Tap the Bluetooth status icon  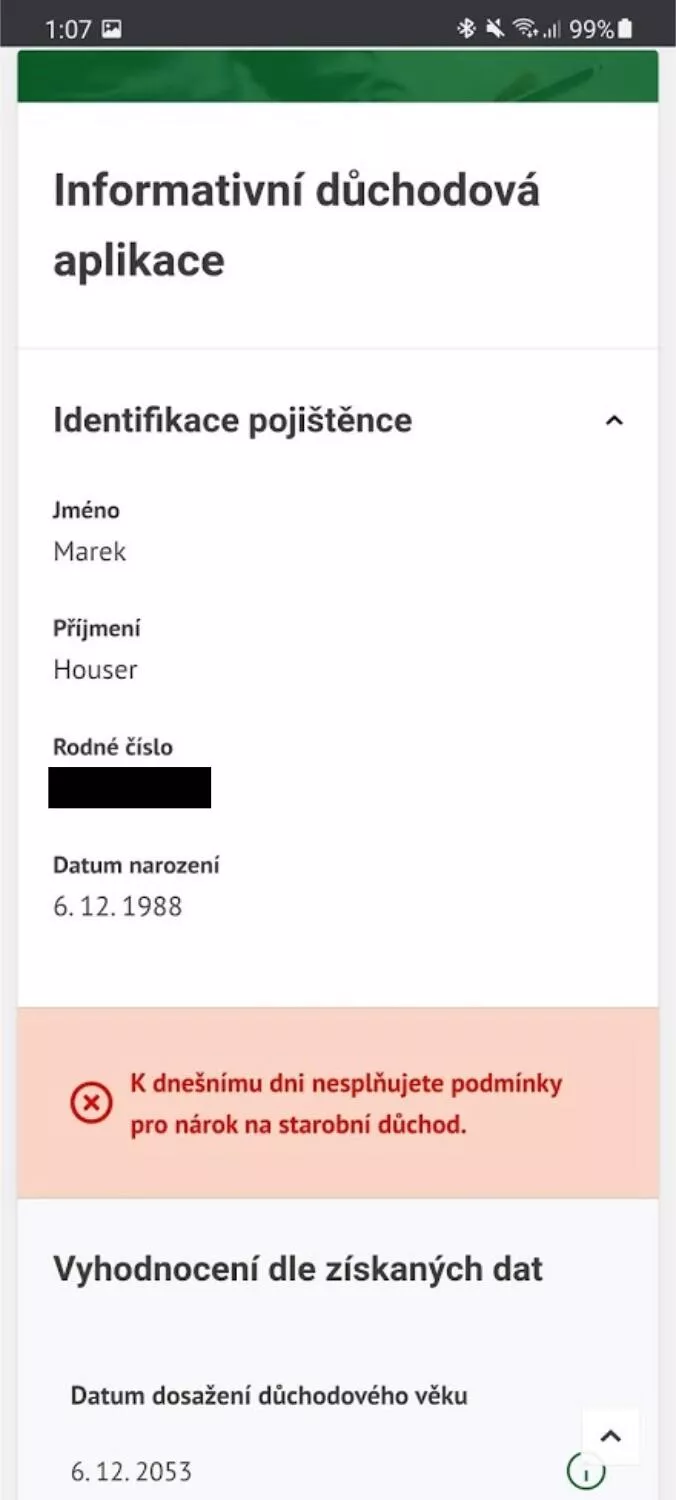click(466, 29)
